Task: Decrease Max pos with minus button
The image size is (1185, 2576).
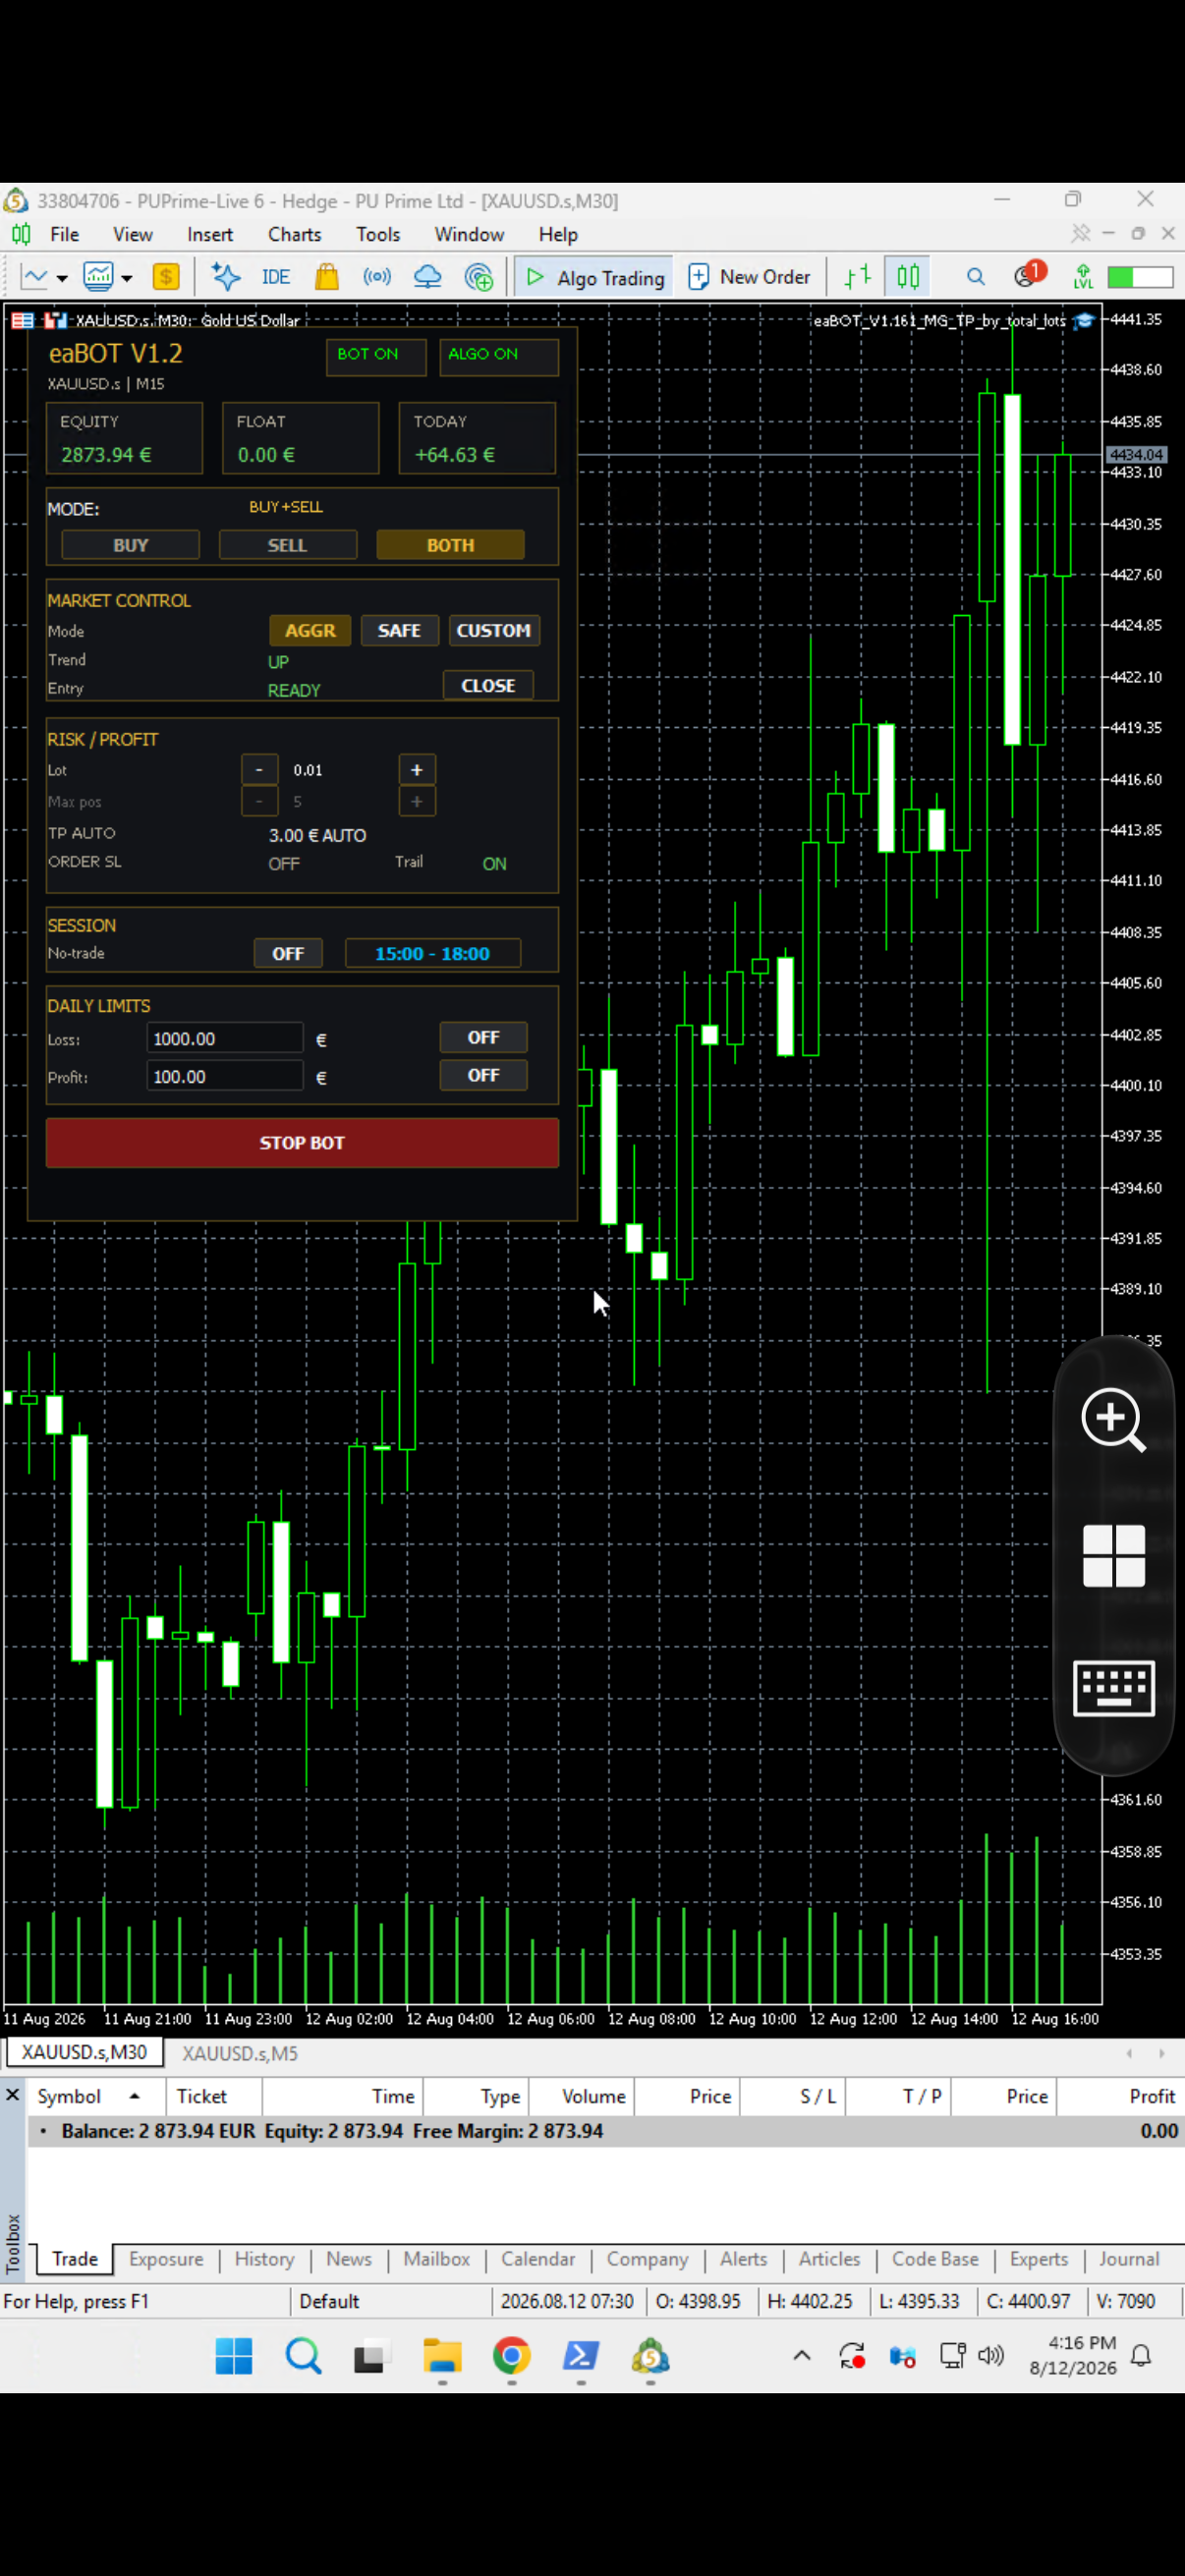Action: tap(259, 801)
